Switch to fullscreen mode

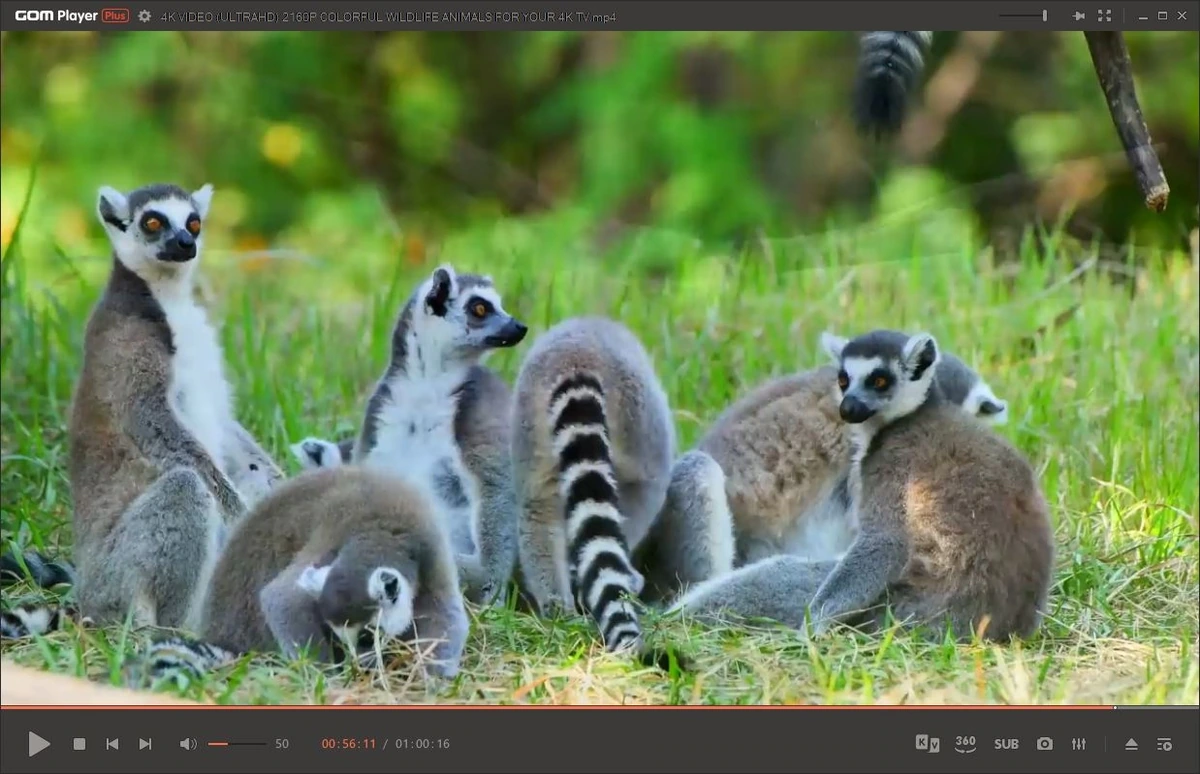[x=1105, y=16]
